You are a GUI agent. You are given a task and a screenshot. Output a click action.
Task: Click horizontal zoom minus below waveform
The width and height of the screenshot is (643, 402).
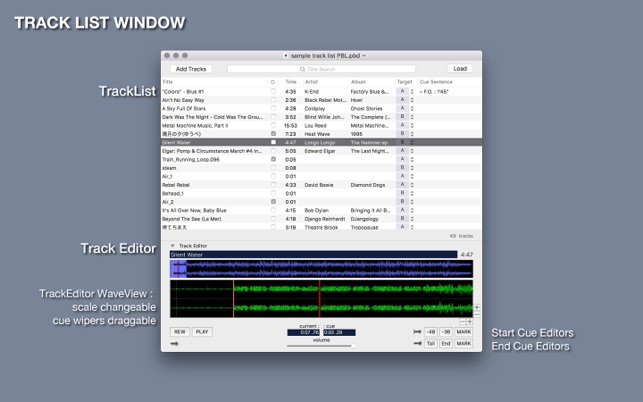463,322
